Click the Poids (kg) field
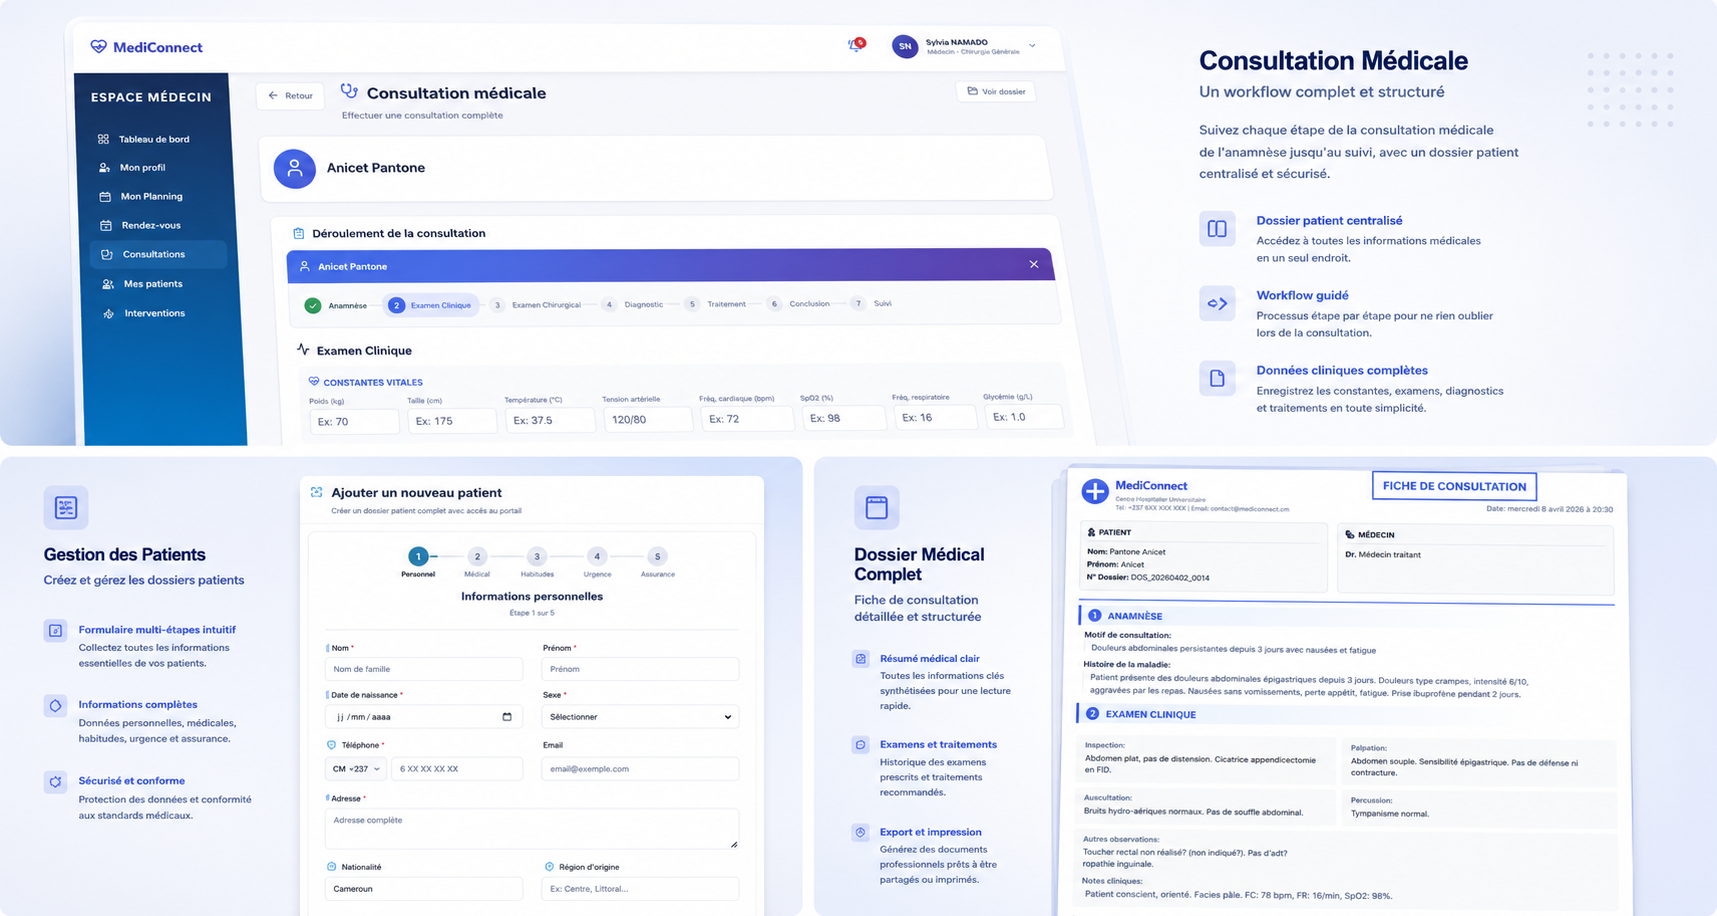1717x916 pixels. pos(354,422)
